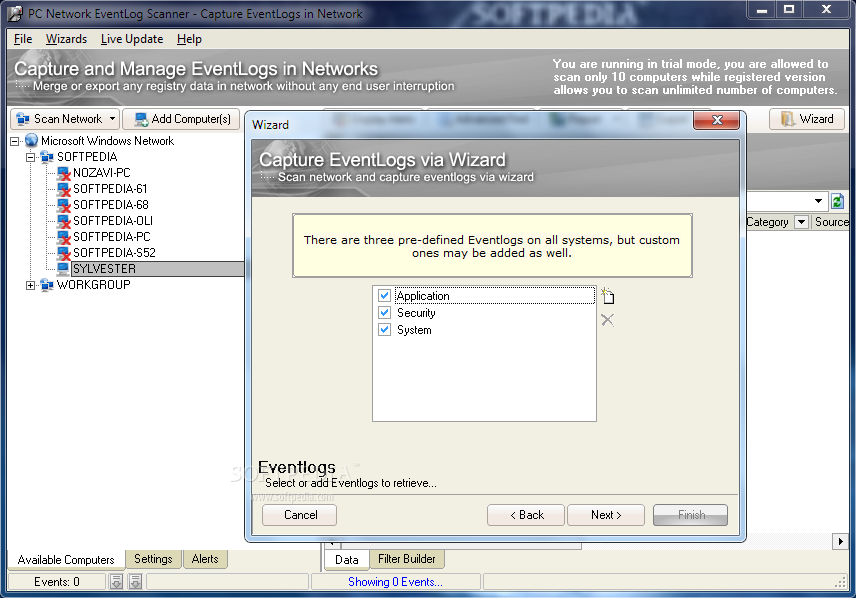856x598 pixels.
Task: Select the Data tab
Action: 347,560
